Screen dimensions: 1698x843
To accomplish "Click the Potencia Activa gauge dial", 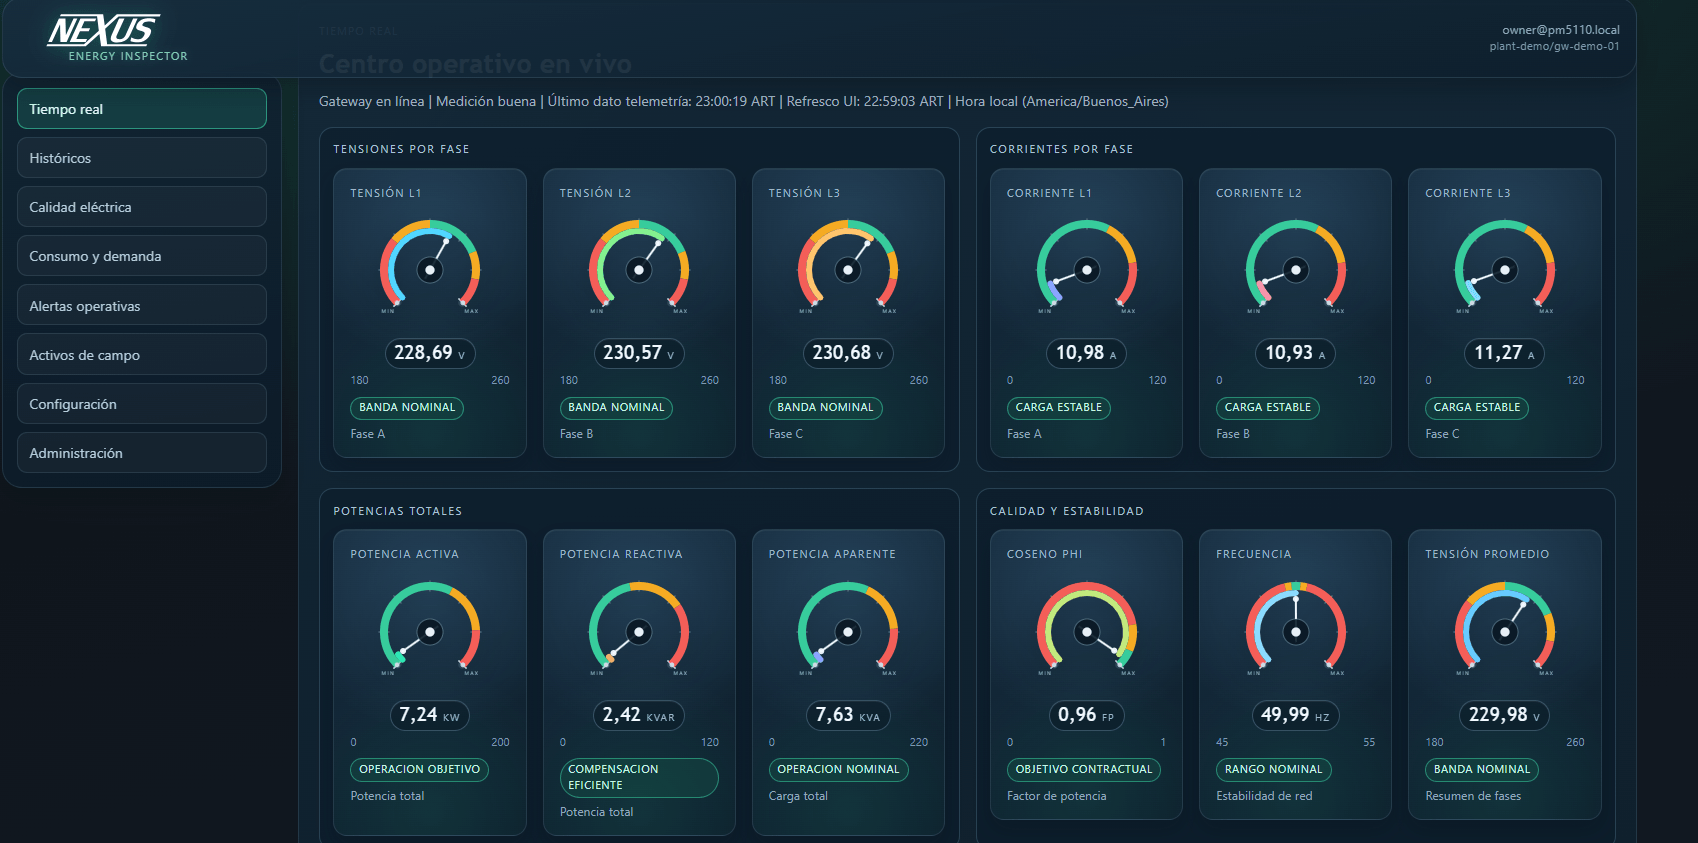I will [430, 629].
